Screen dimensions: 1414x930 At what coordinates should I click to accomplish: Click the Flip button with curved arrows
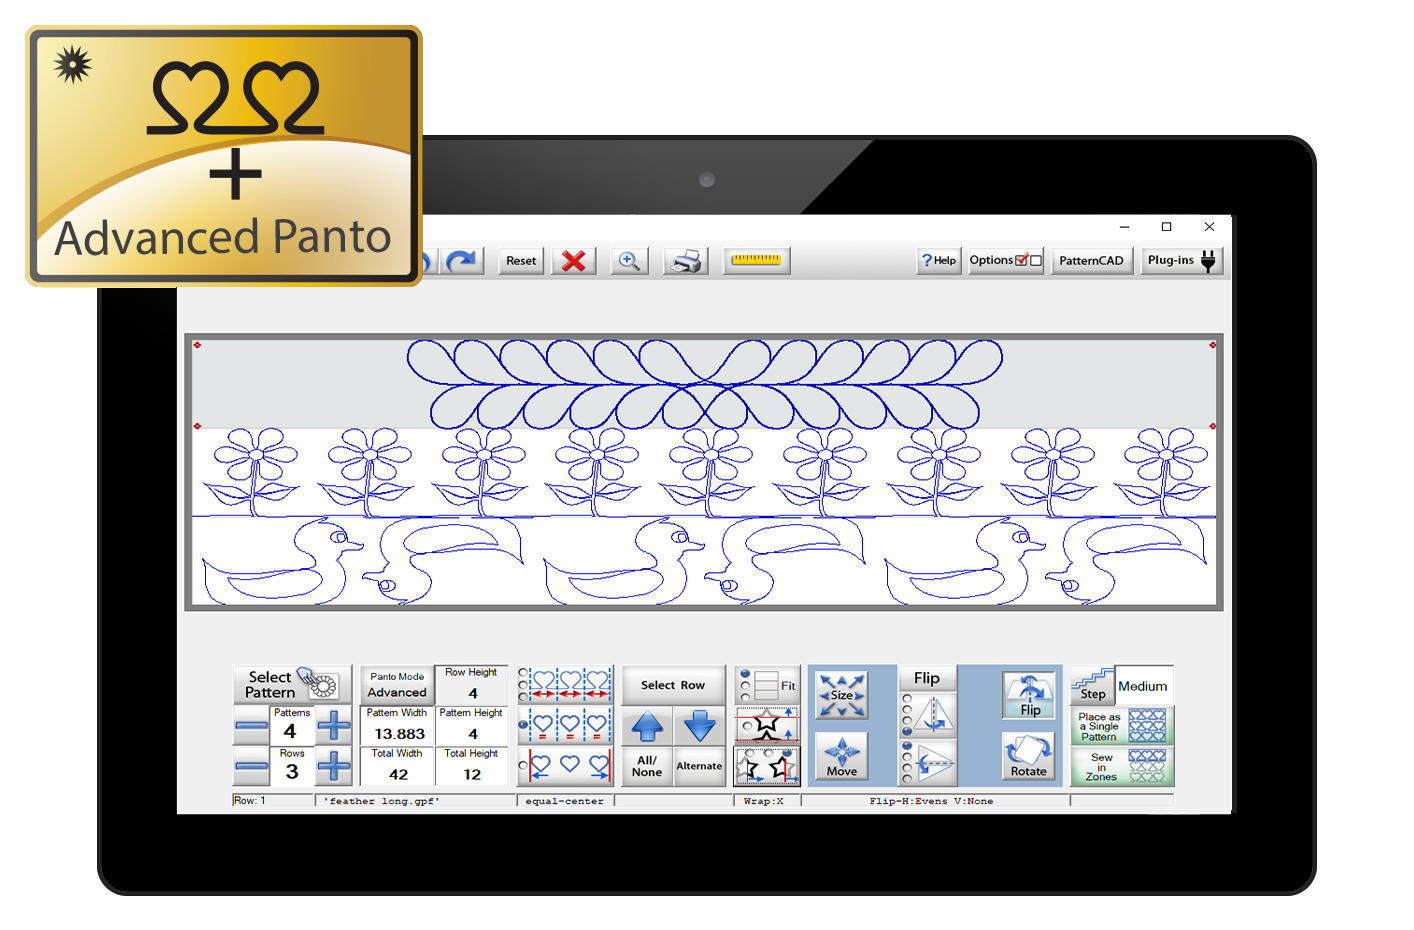(x=1029, y=695)
